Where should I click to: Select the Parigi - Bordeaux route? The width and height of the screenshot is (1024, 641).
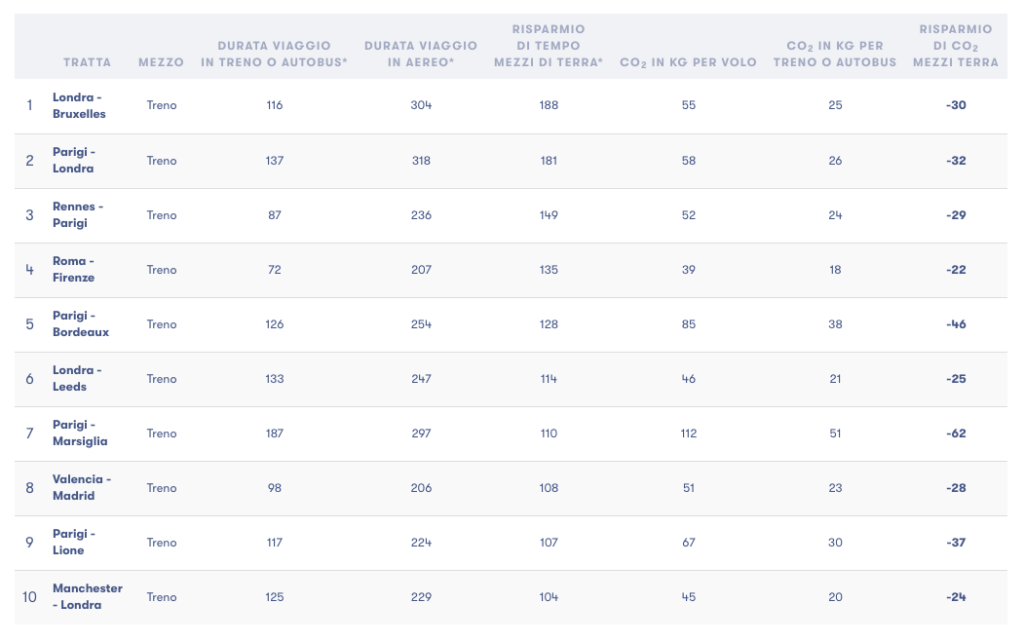pyautogui.click(x=81, y=324)
